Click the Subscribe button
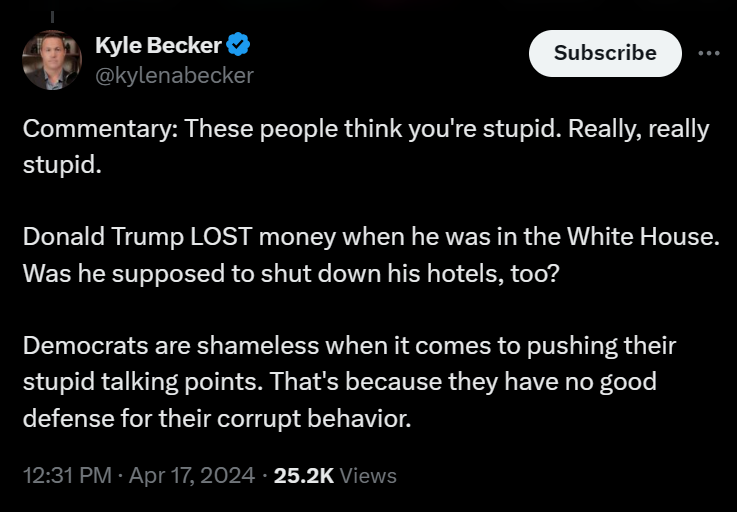This screenshot has width=737, height=512. (604, 53)
